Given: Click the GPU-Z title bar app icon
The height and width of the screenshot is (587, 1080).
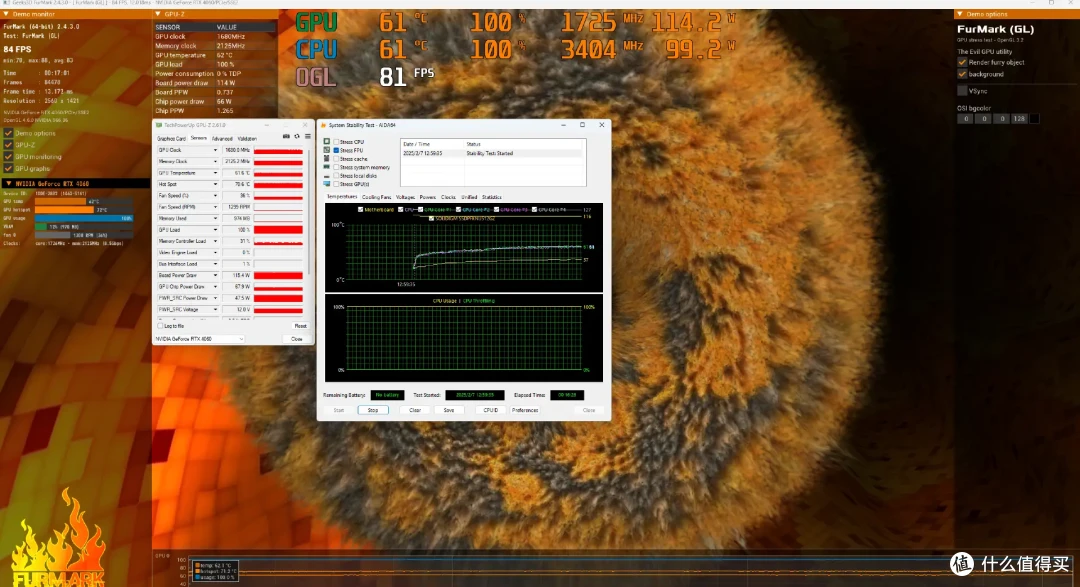Looking at the screenshot, I should (x=159, y=125).
